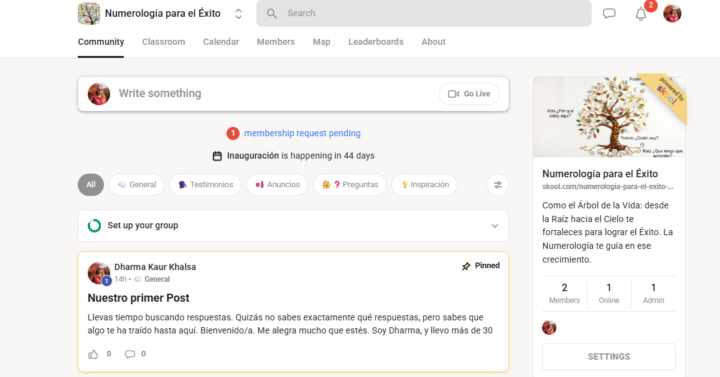720x377 pixels.
Task: Filter posts by General
Action: (136, 185)
